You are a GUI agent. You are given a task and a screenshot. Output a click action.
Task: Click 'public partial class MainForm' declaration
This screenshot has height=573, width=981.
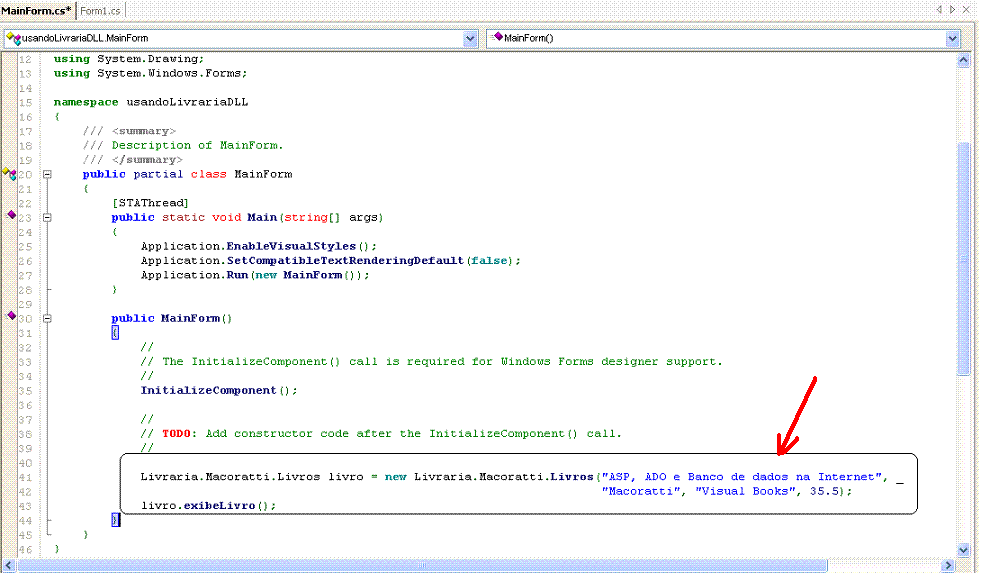pyautogui.click(x=187, y=175)
